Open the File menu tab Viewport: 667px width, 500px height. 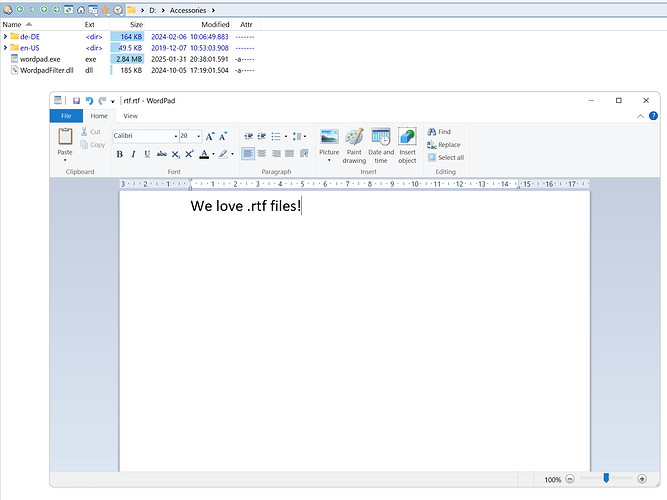[x=66, y=116]
